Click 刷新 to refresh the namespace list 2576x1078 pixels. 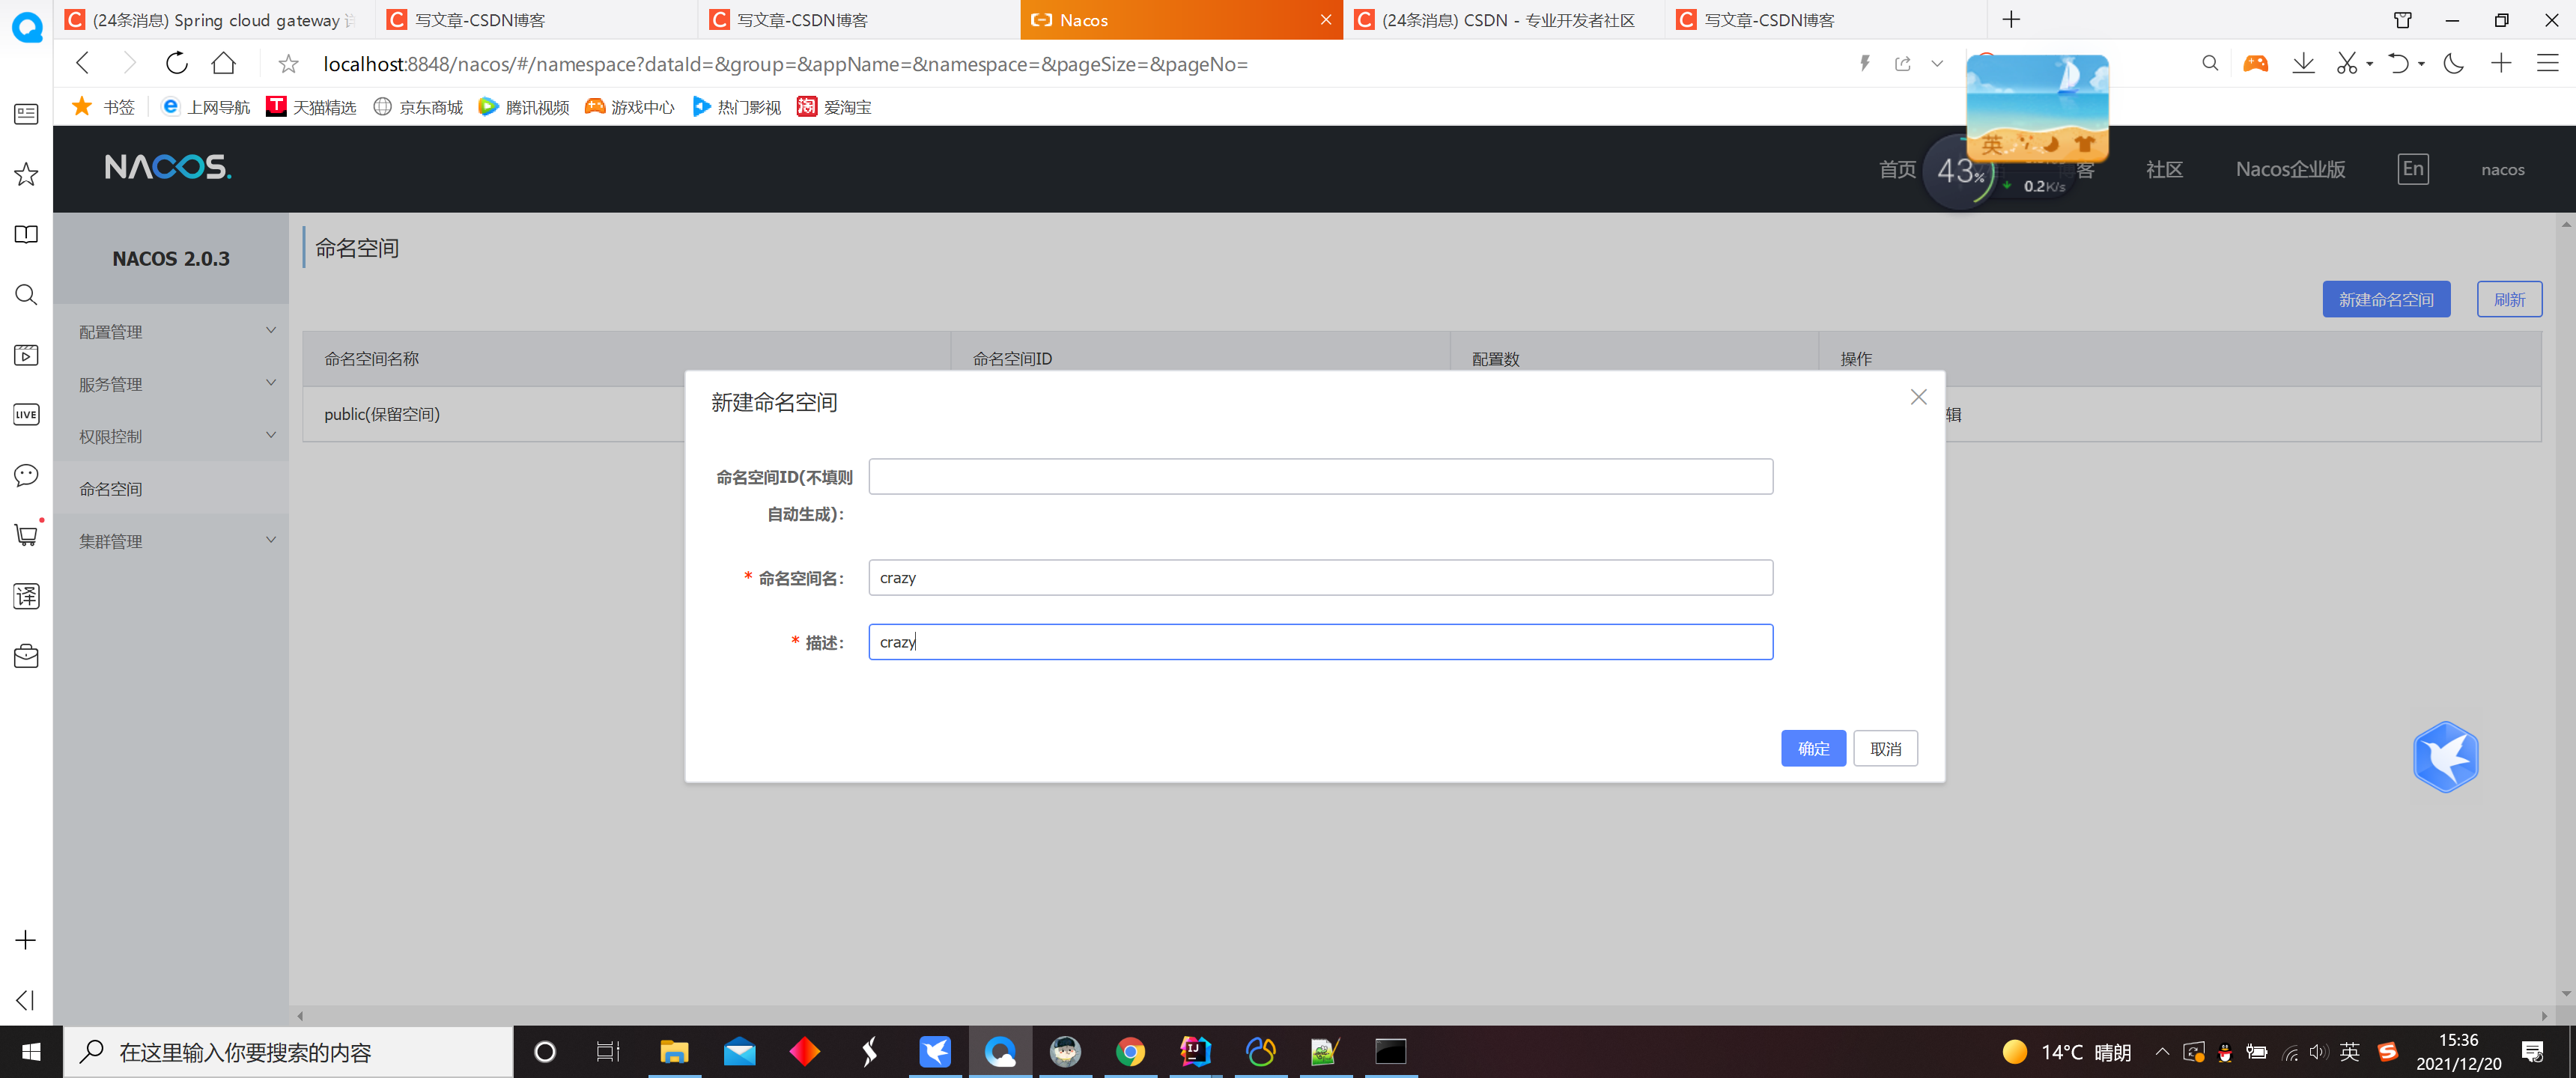2509,298
